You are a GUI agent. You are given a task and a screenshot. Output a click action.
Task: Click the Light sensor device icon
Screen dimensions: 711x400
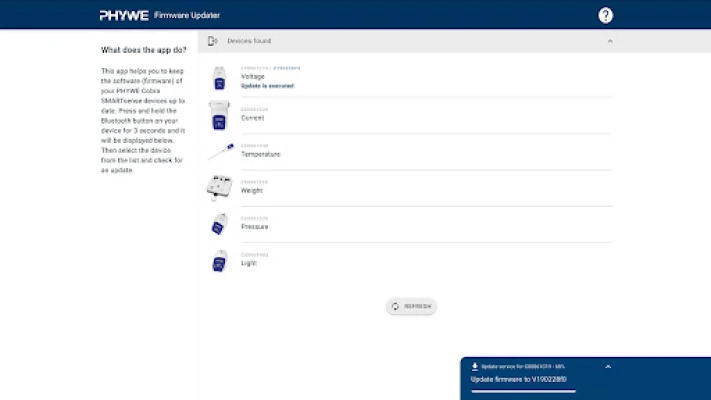coord(219,260)
